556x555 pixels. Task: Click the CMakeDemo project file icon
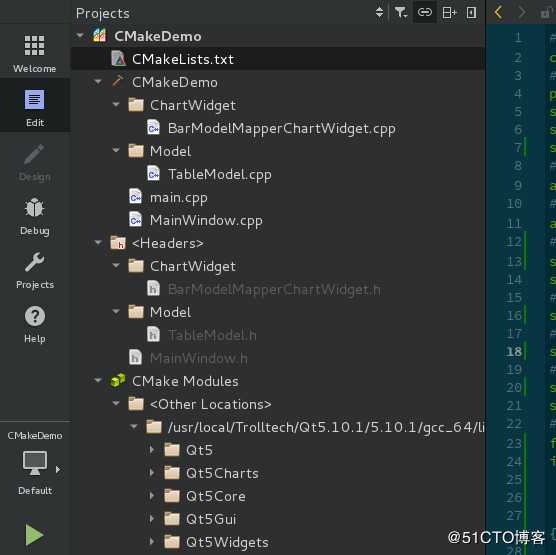click(100, 35)
